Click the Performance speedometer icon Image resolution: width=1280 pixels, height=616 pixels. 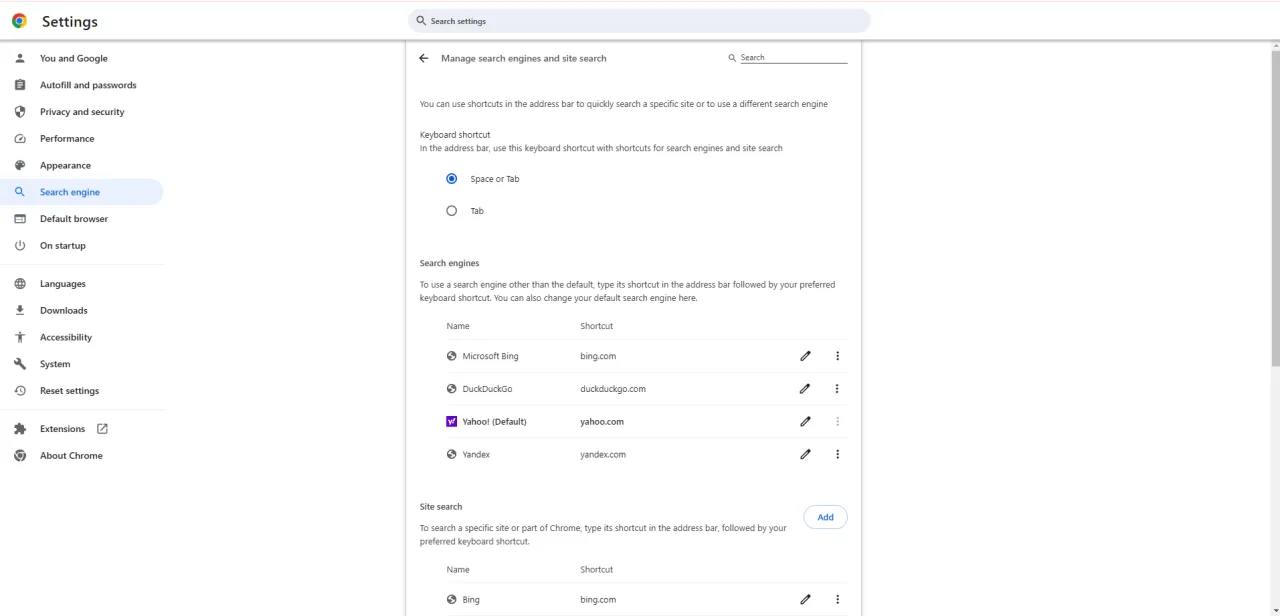point(21,138)
